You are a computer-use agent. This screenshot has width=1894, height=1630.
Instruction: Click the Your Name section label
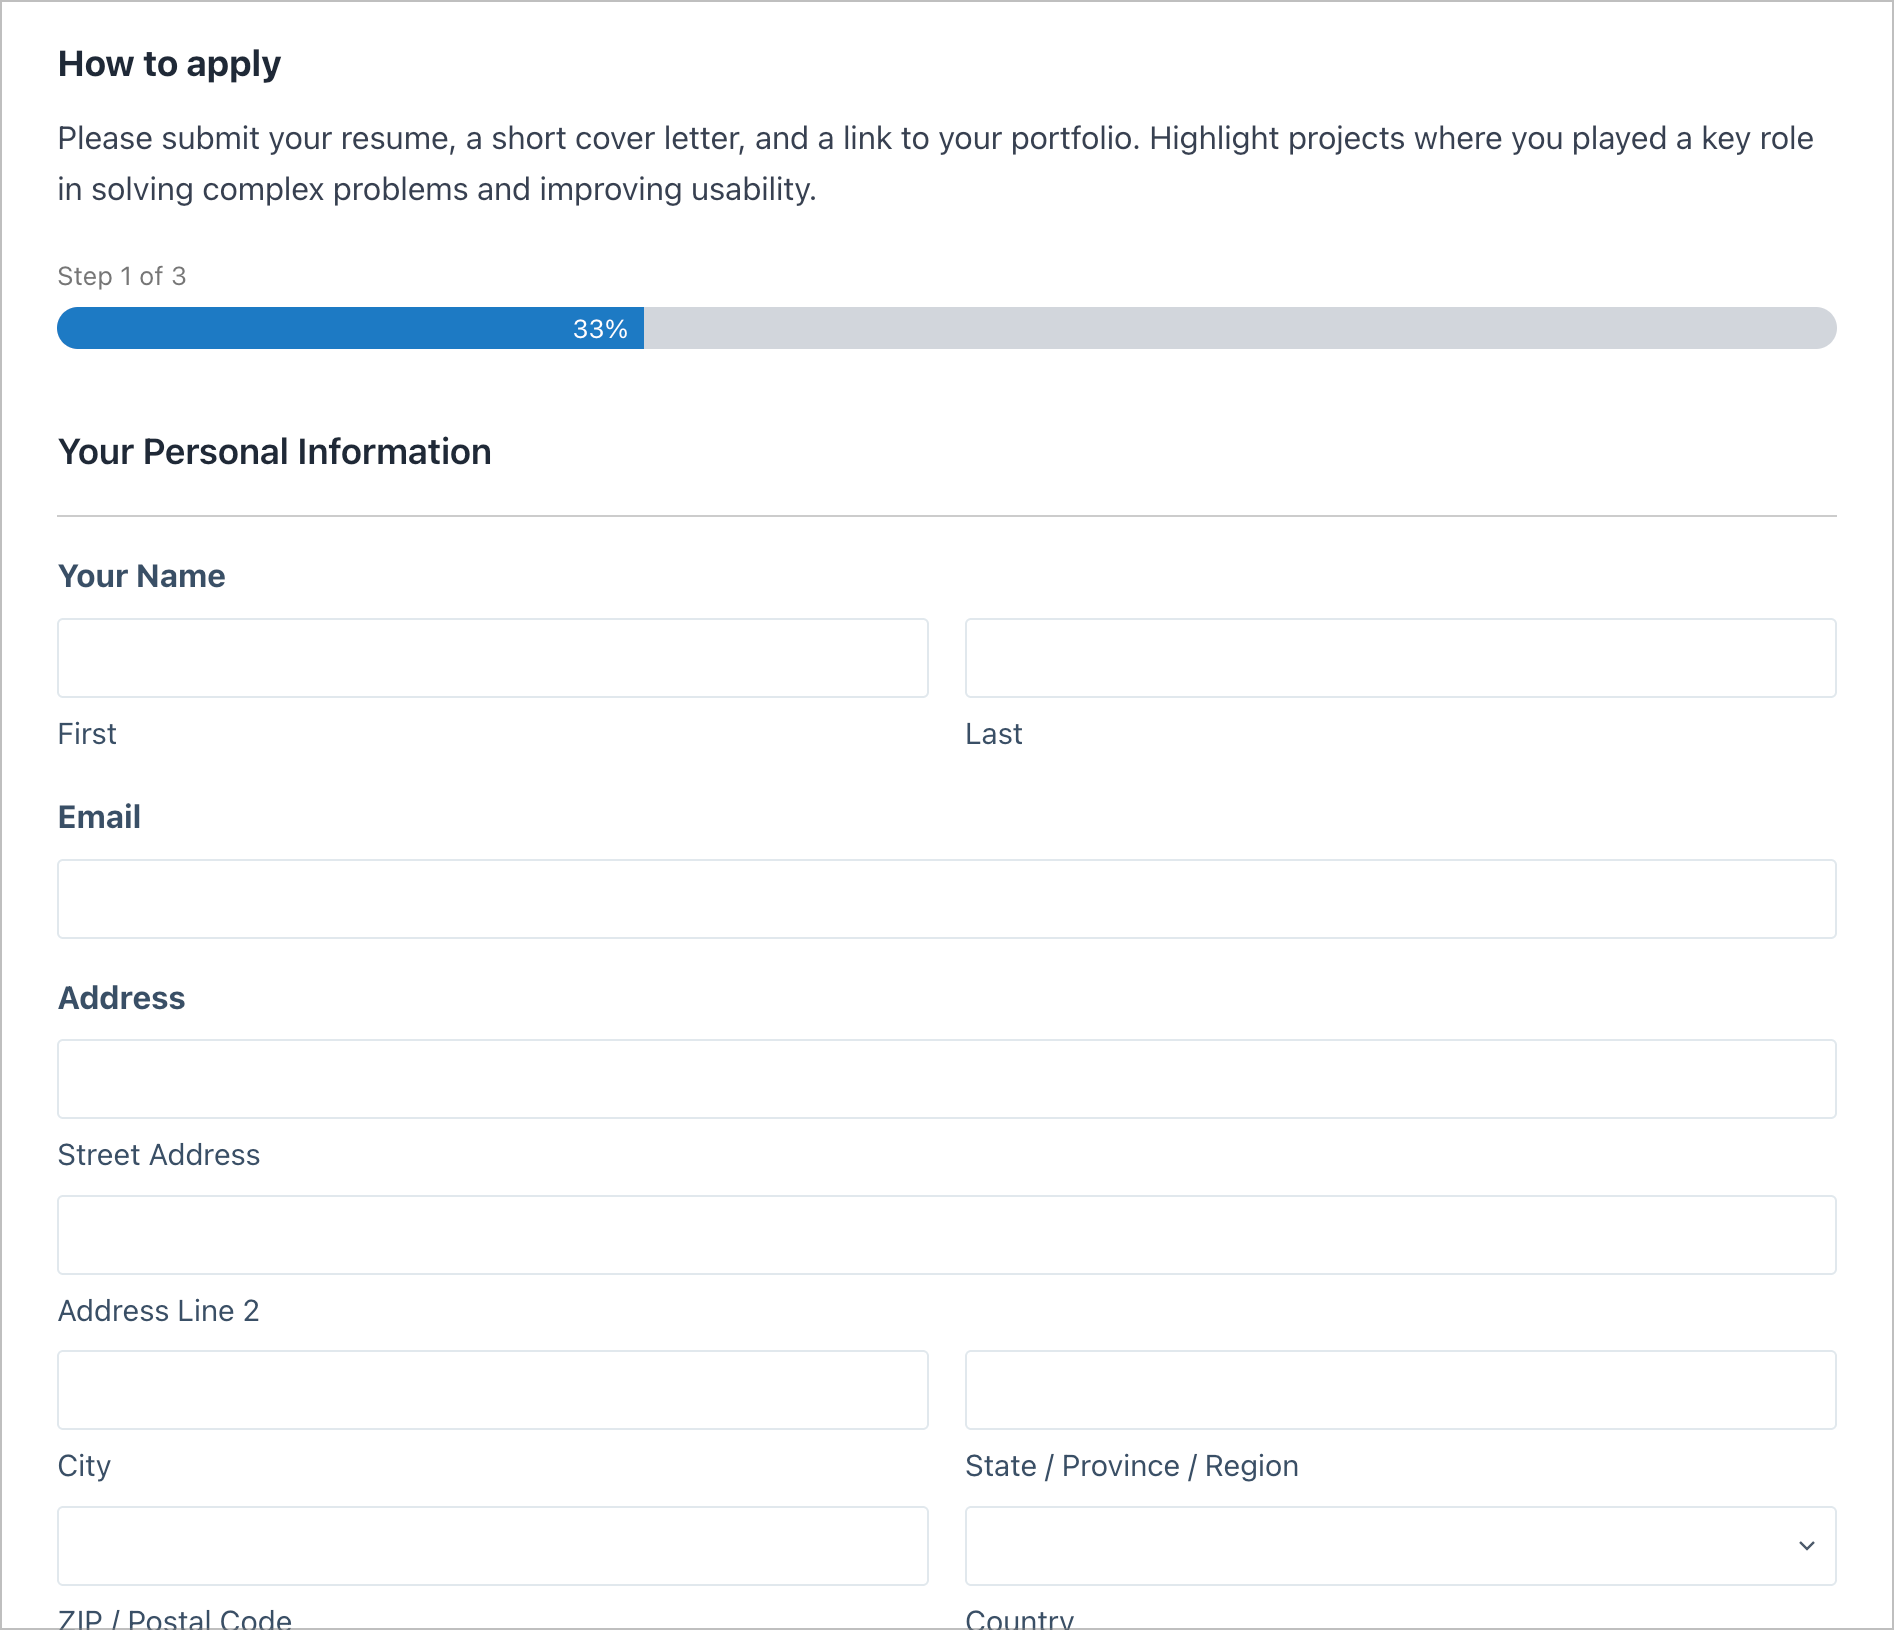[x=141, y=575]
